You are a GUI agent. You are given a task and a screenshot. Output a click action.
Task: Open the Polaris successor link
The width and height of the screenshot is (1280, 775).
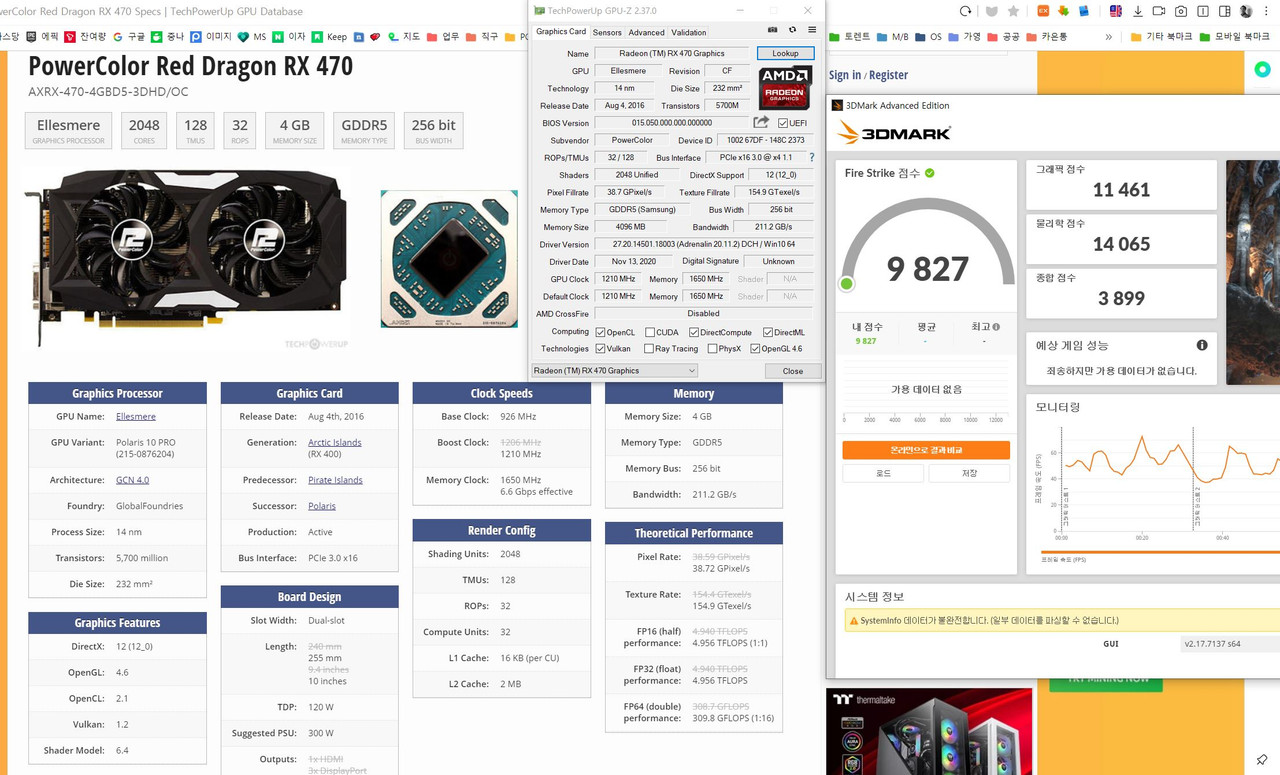(x=322, y=506)
